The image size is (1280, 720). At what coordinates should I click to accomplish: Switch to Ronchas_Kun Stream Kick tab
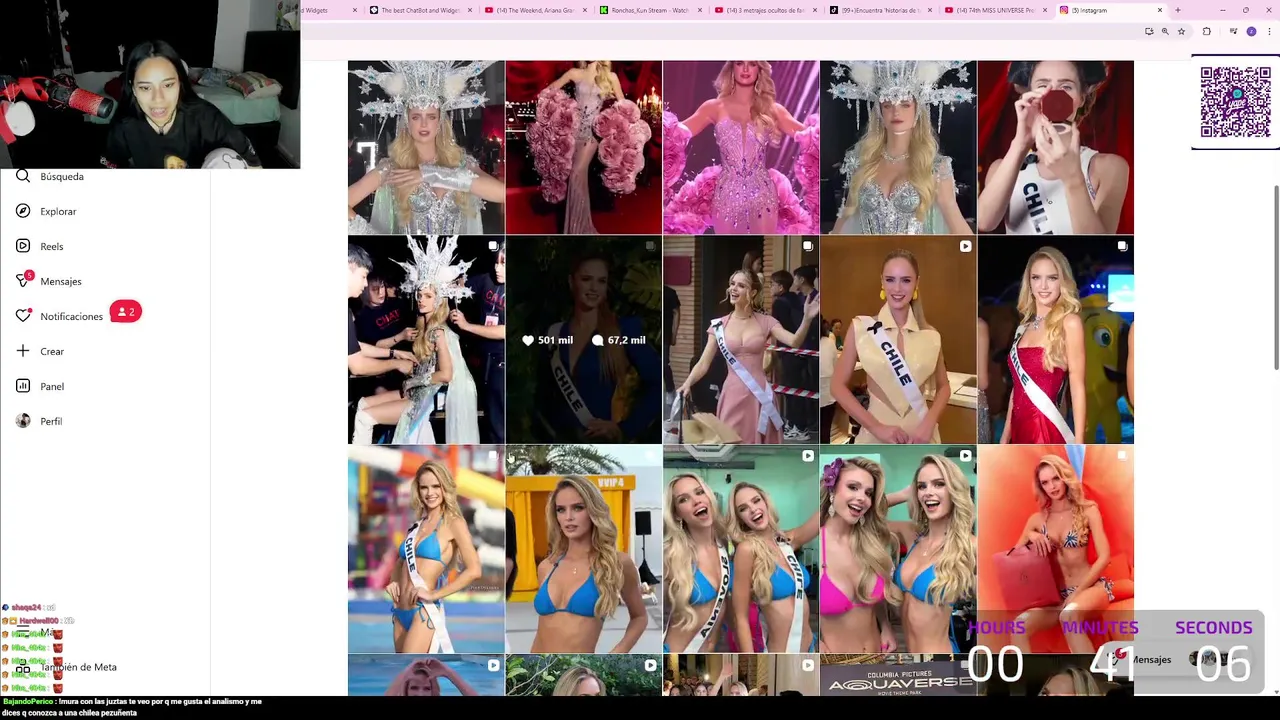tap(648, 10)
